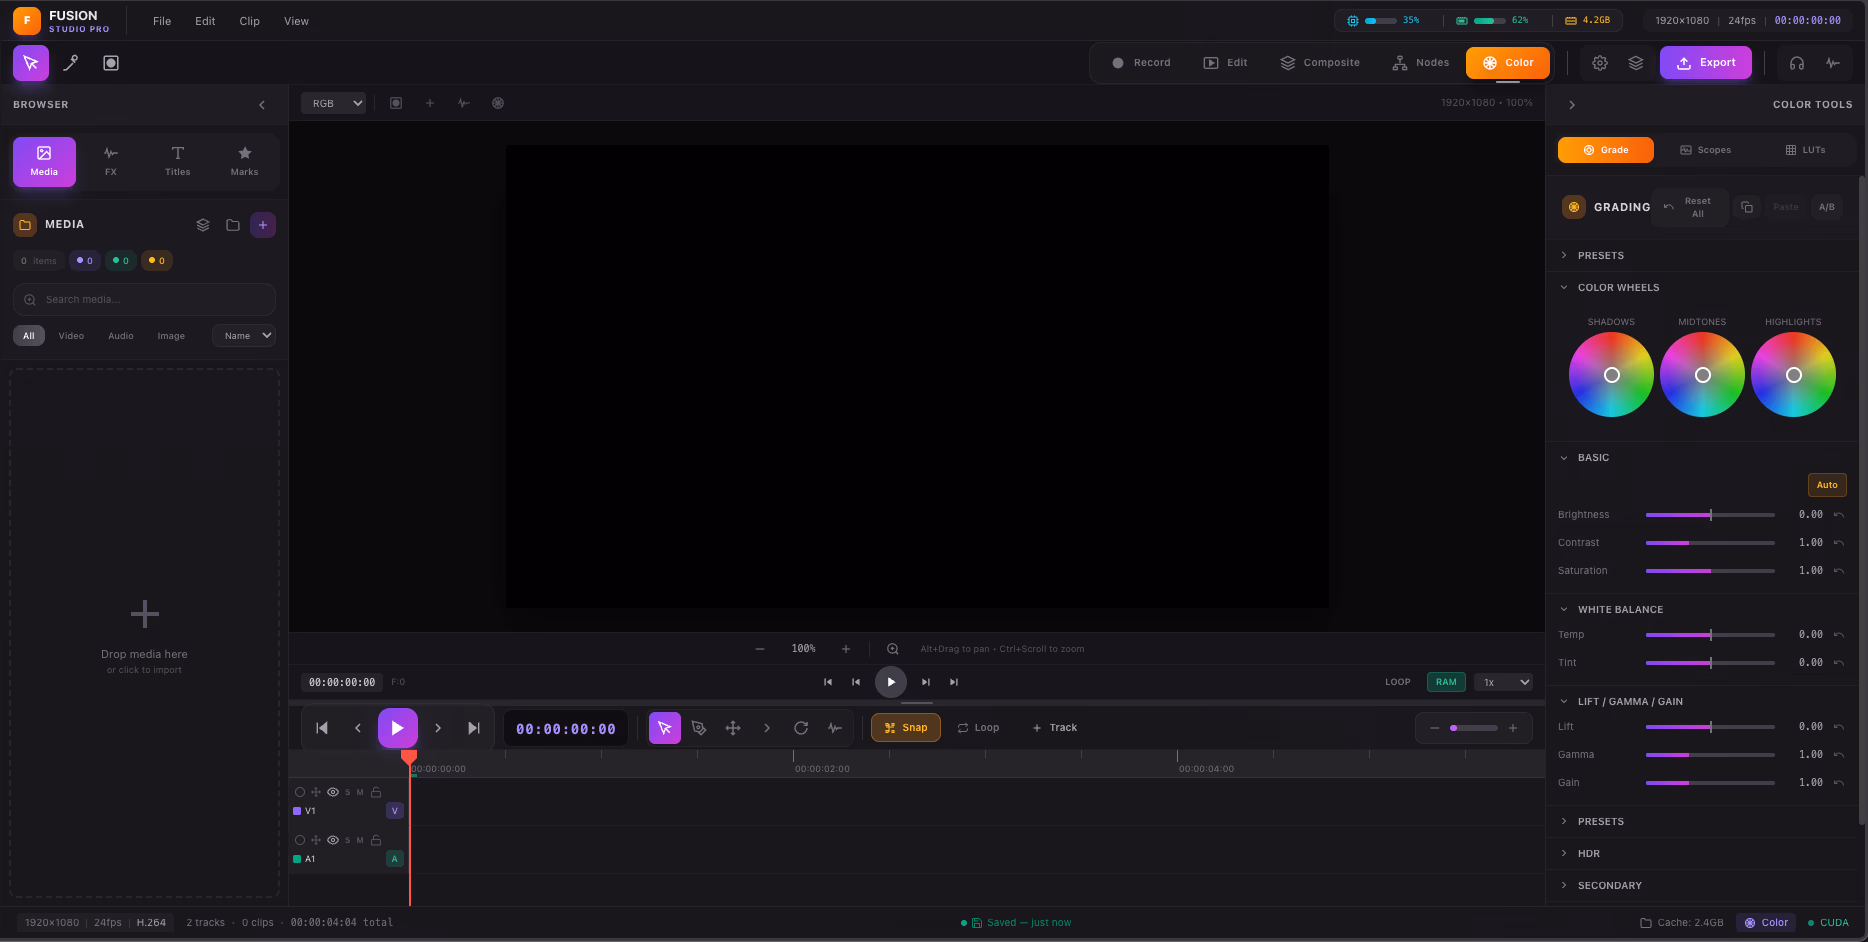Viewport: 1868px width, 942px height.
Task: Toggle Loop in the timeline toolbar
Action: 978,728
